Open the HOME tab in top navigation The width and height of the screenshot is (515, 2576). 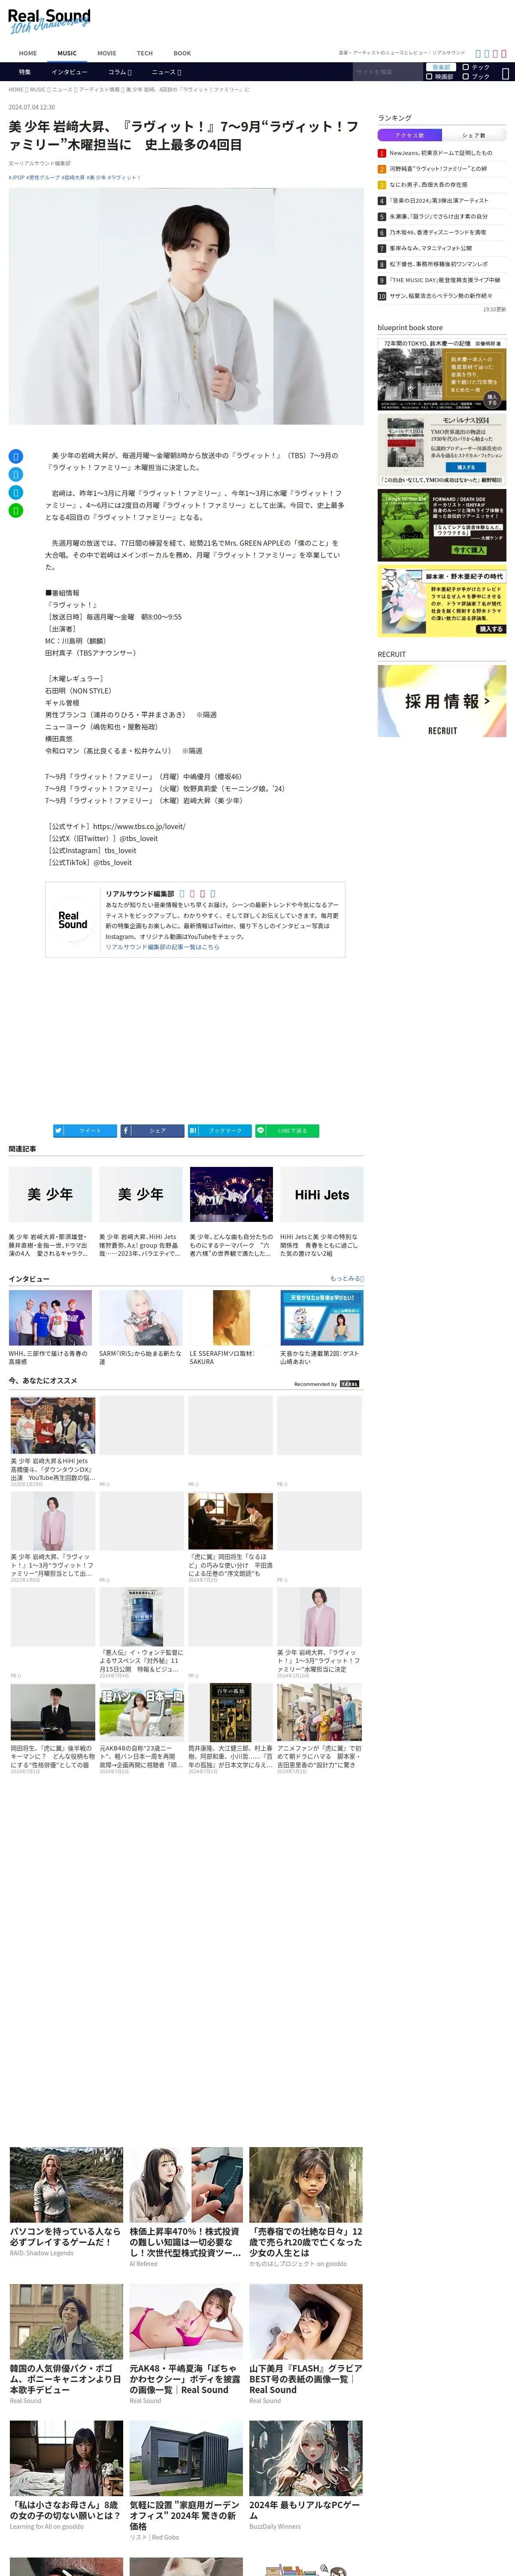28,53
